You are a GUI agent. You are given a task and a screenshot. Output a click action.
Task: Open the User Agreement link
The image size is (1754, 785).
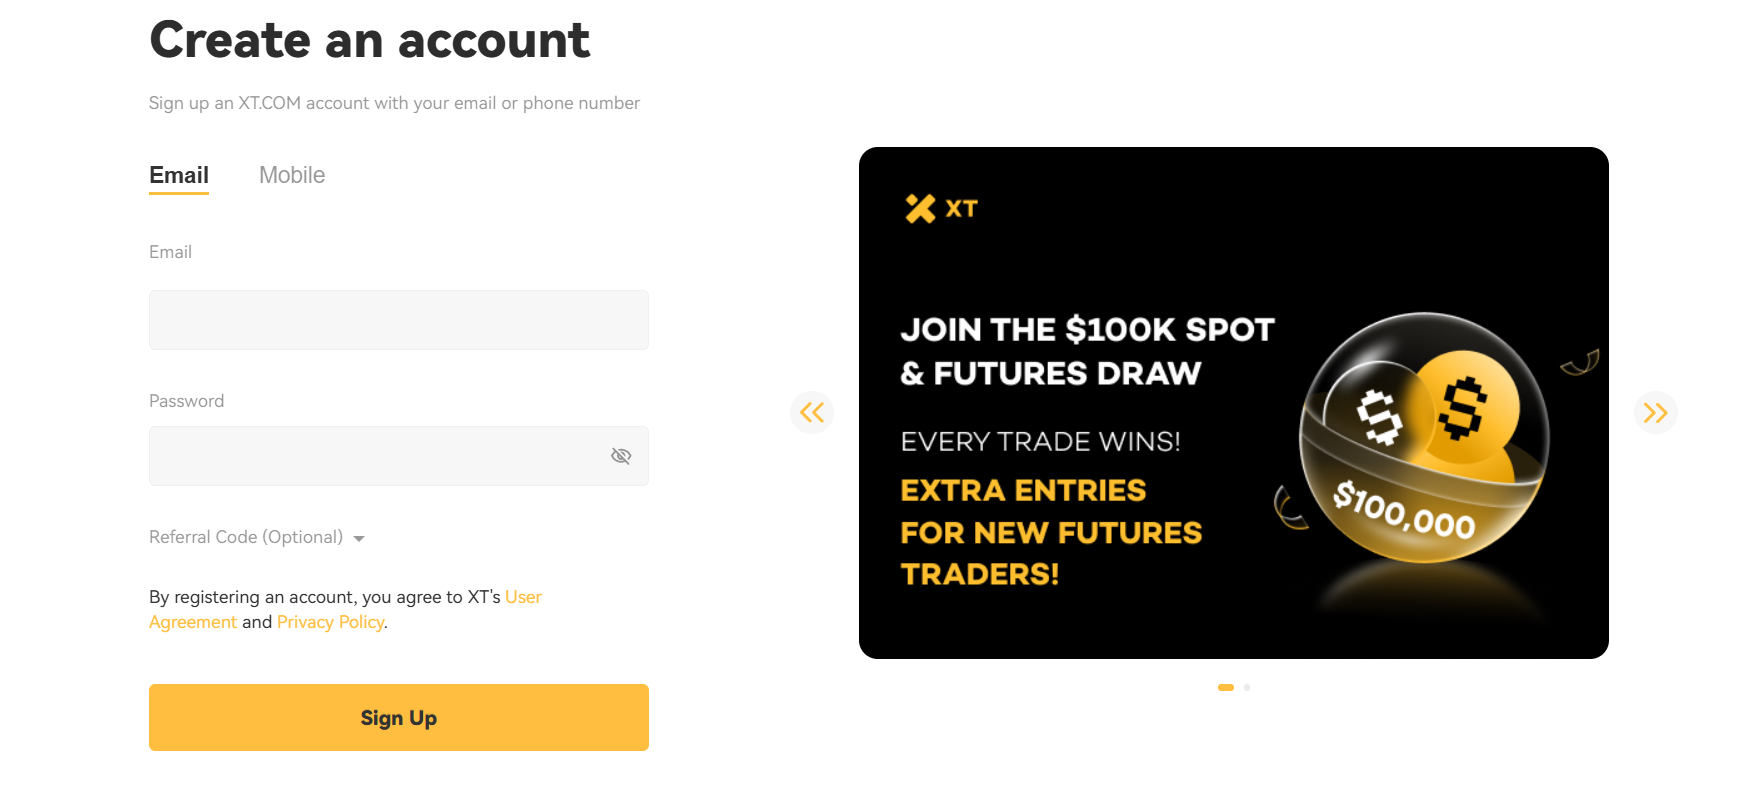(523, 597)
